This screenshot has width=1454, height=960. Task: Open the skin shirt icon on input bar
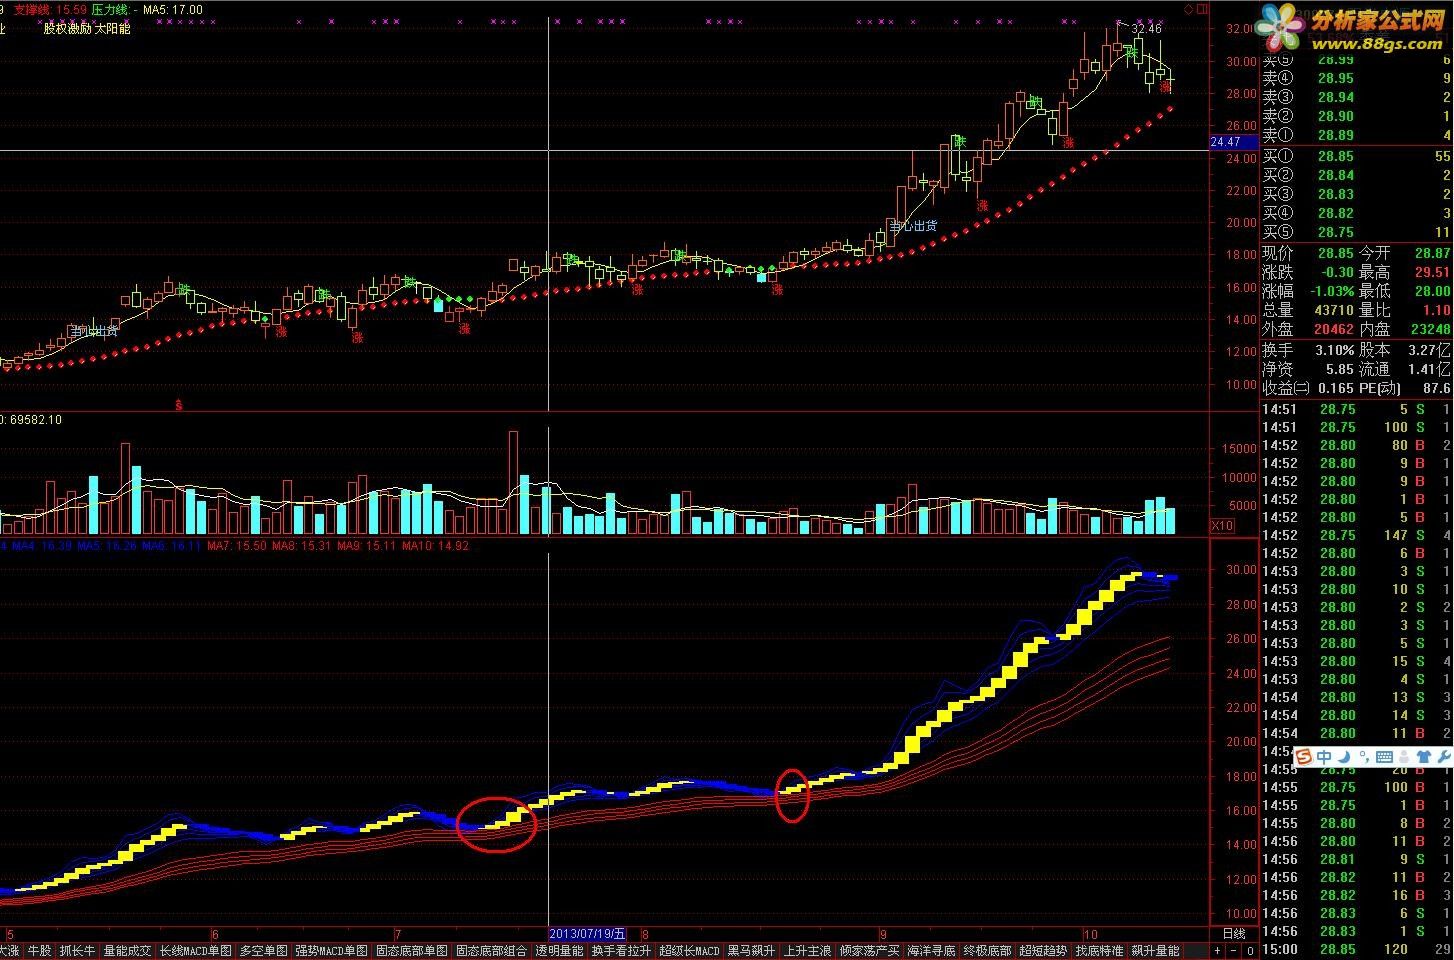[x=1424, y=757]
